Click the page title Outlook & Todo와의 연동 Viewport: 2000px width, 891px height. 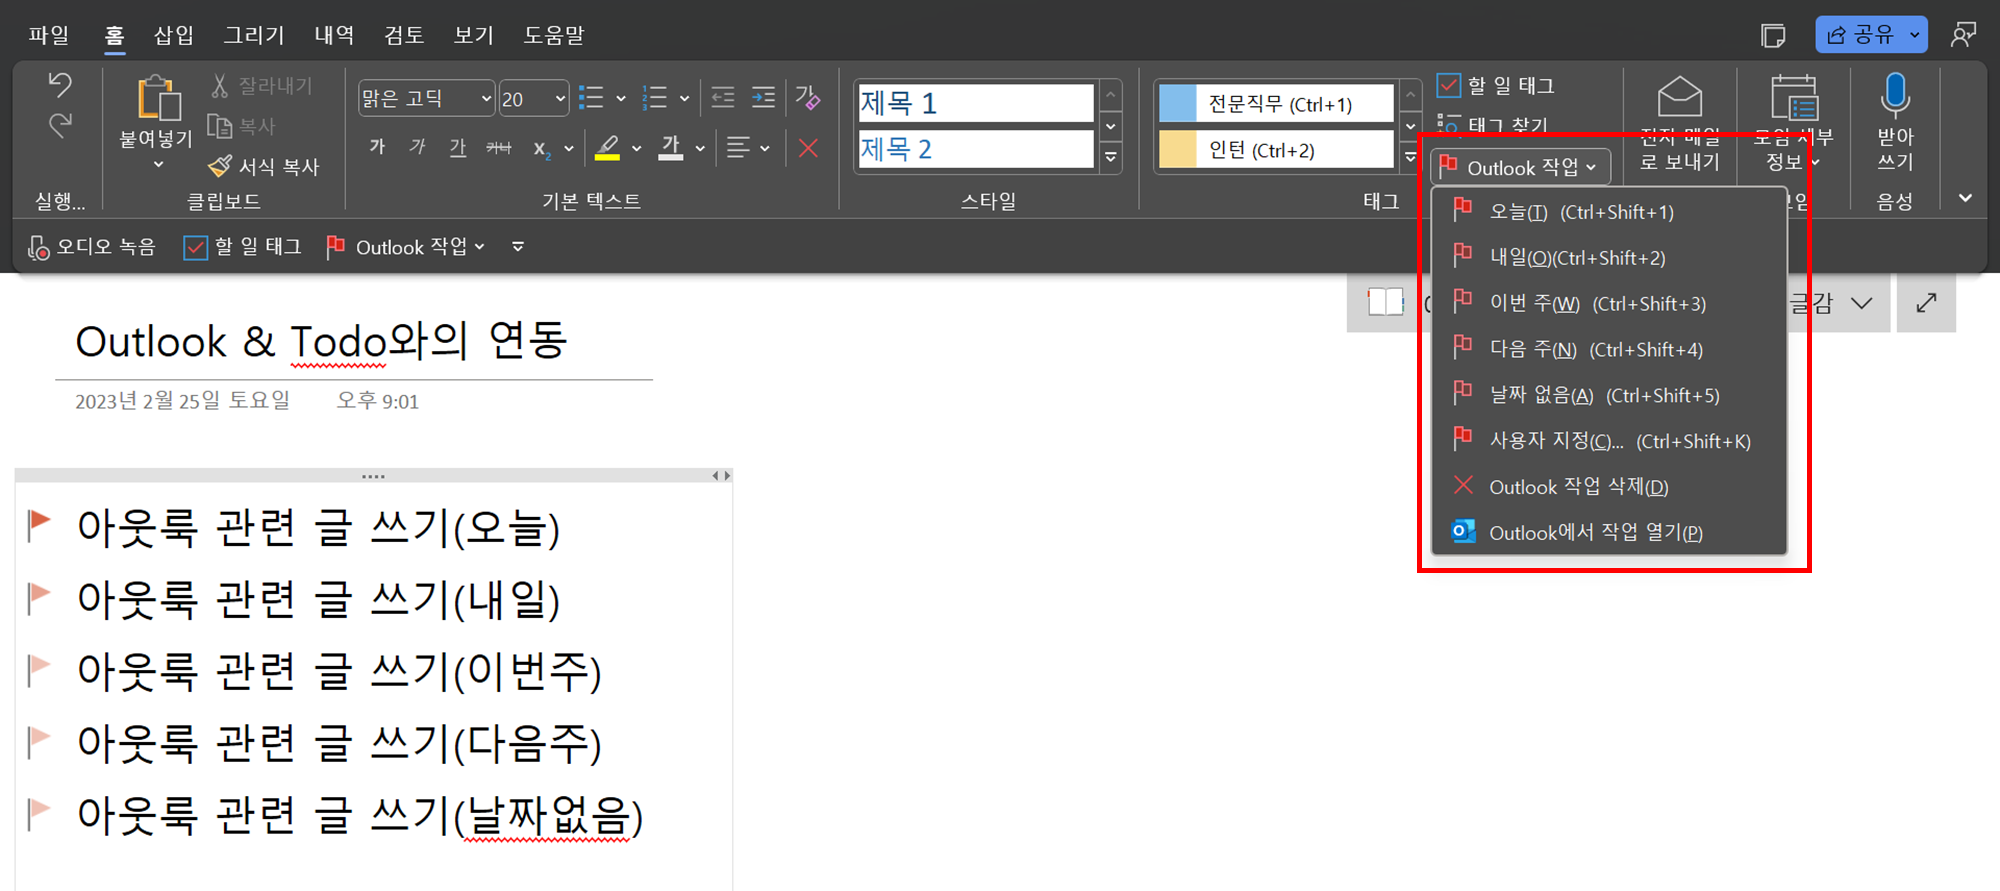click(321, 341)
